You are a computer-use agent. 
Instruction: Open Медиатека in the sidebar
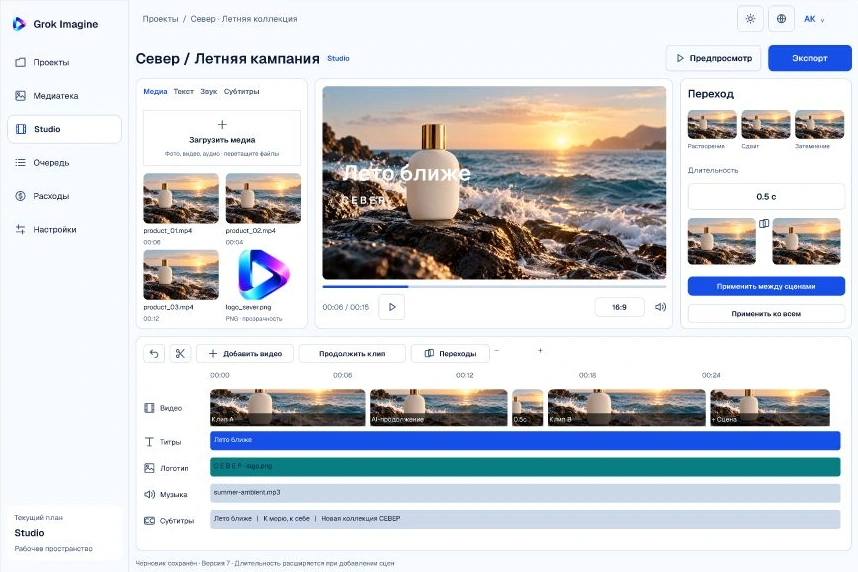(64, 96)
